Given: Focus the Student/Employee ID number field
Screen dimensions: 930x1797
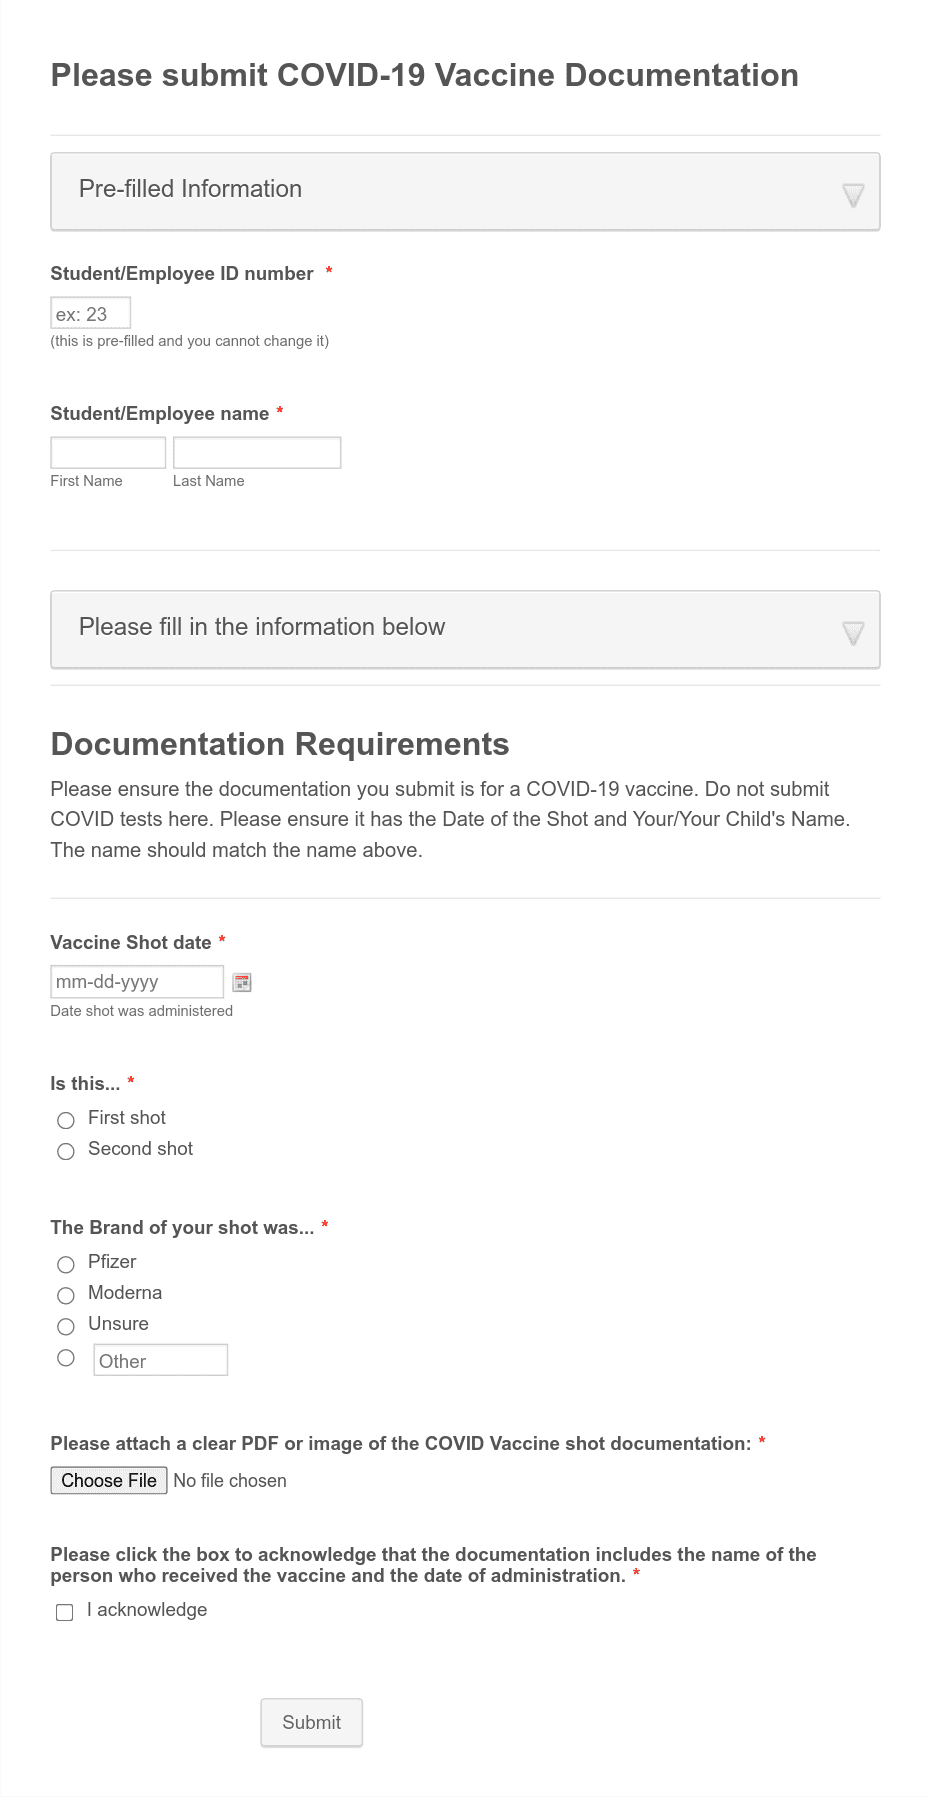Looking at the screenshot, I should tap(91, 313).
